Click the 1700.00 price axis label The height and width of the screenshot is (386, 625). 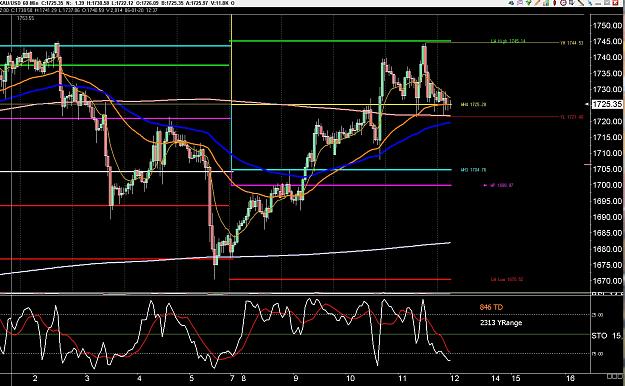[x=607, y=185]
